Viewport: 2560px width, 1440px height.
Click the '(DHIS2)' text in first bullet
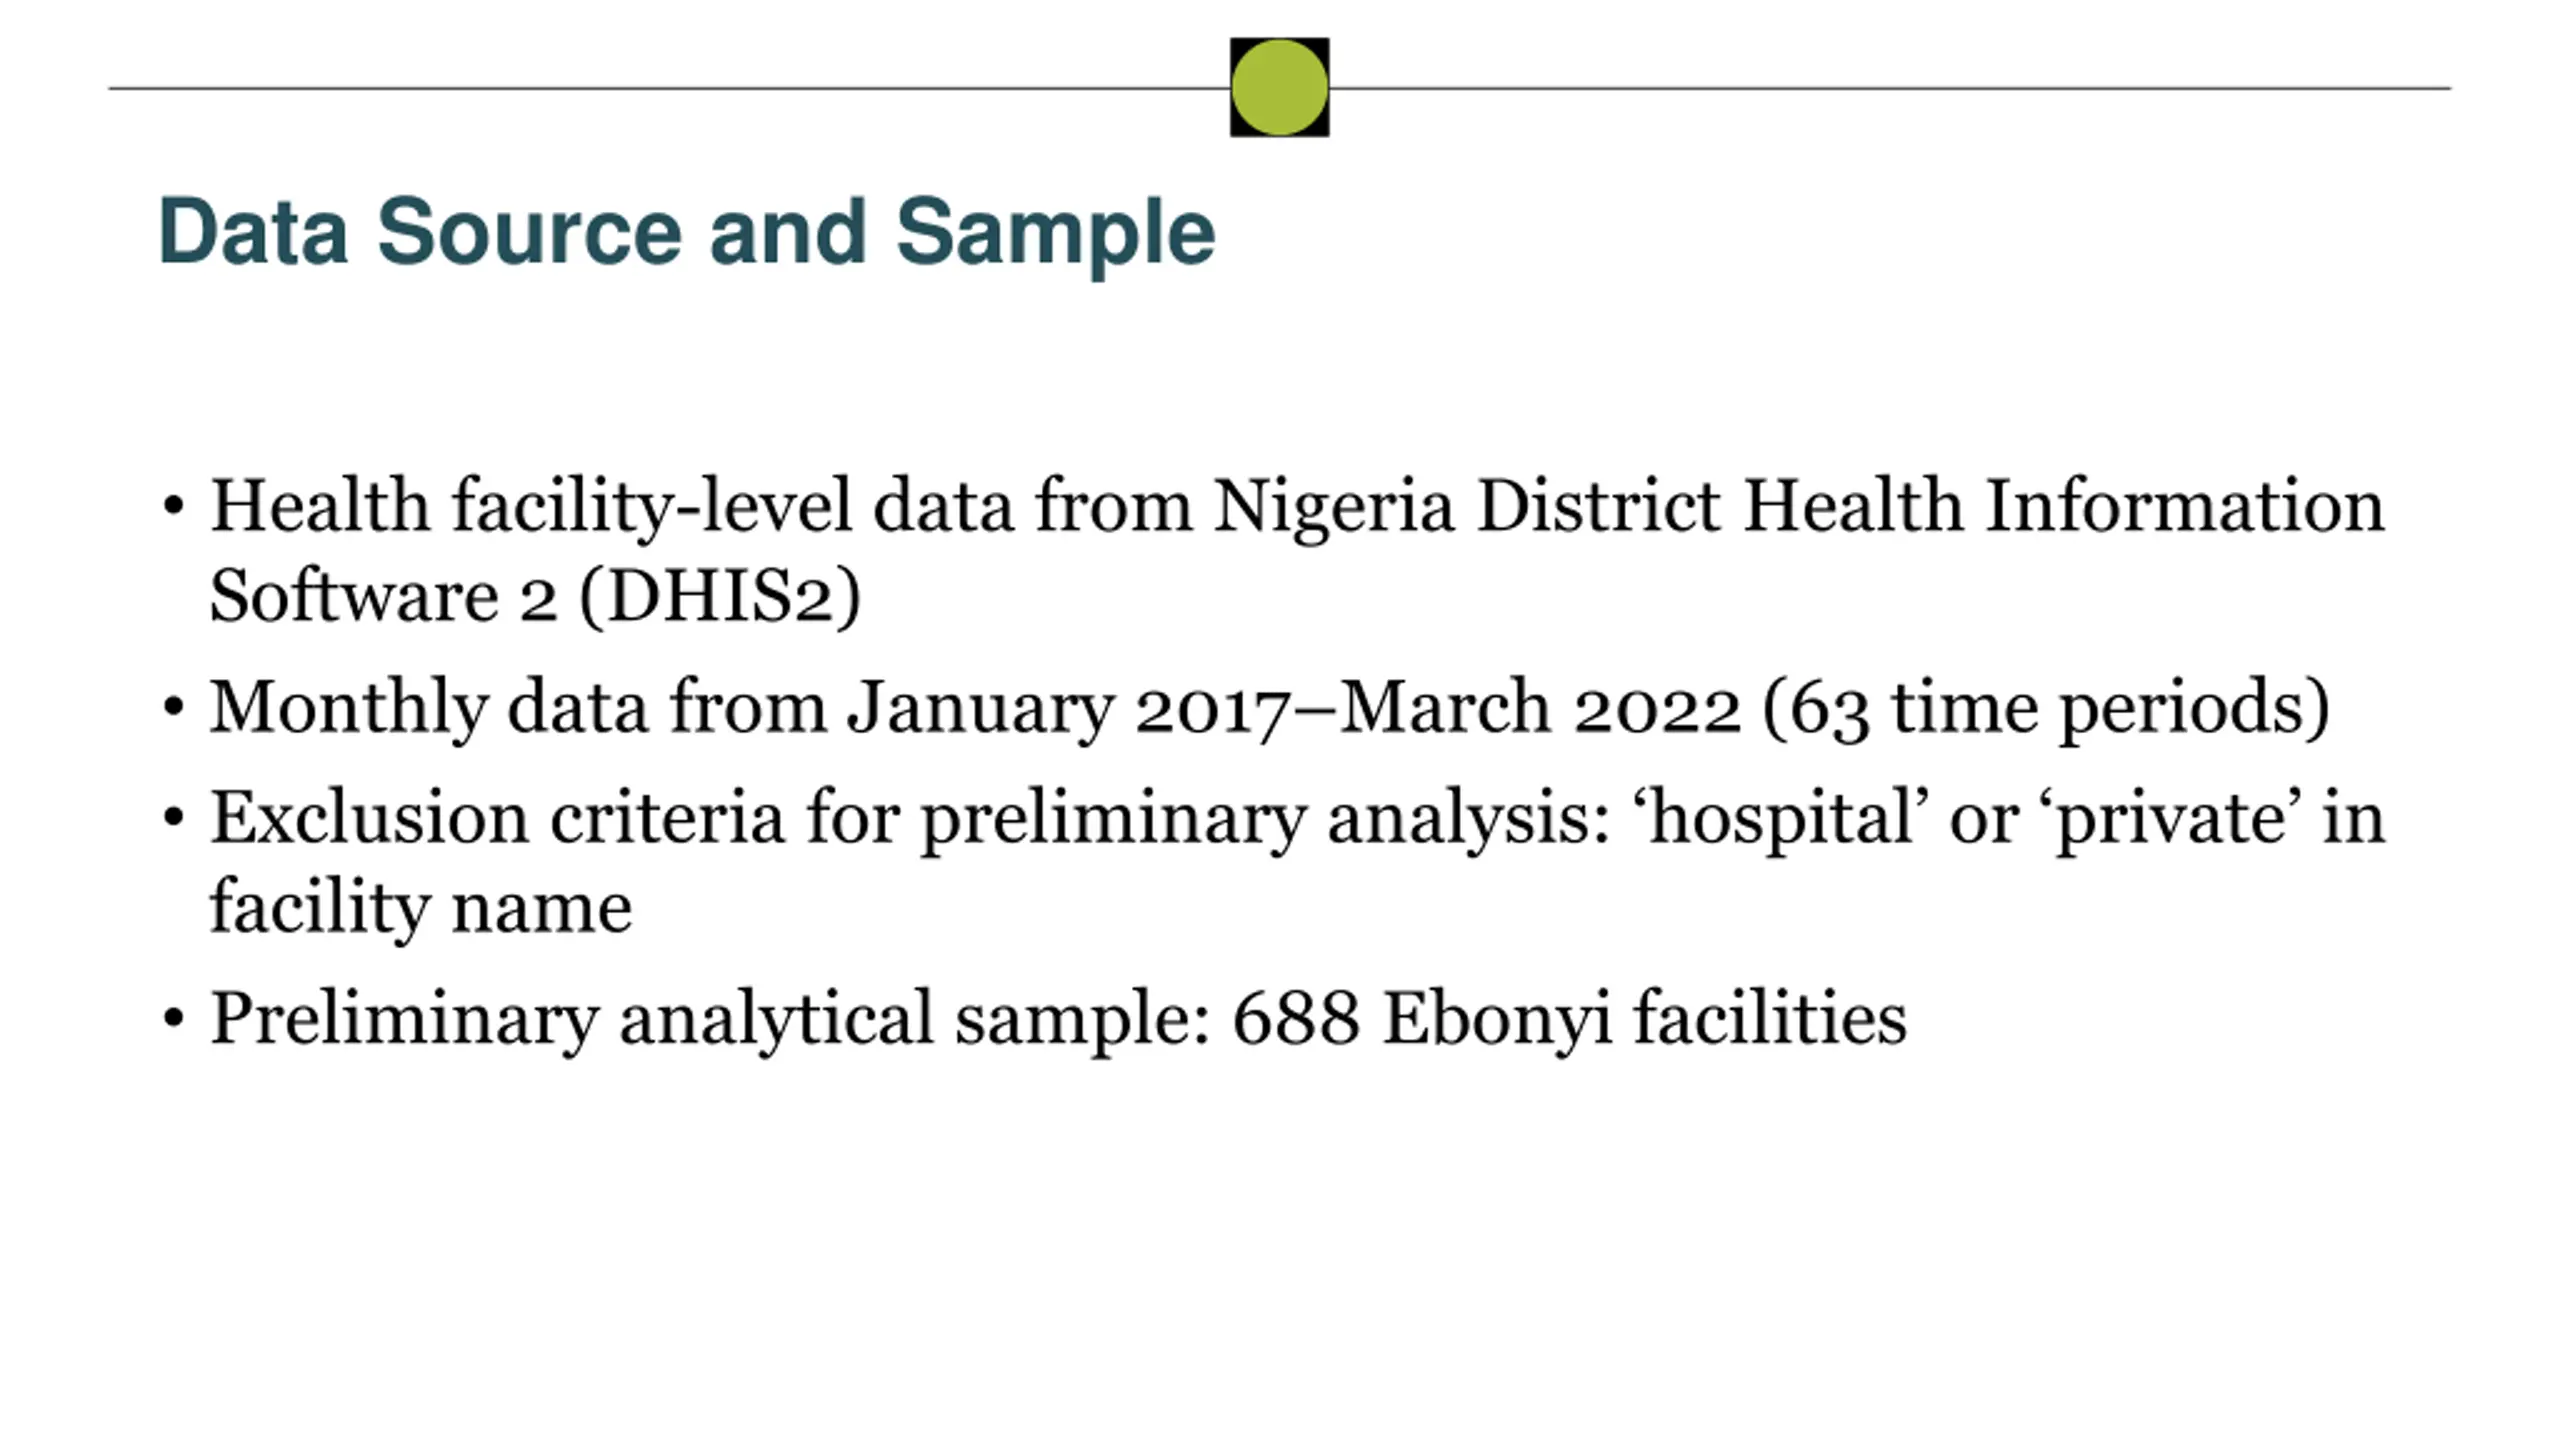coord(720,597)
